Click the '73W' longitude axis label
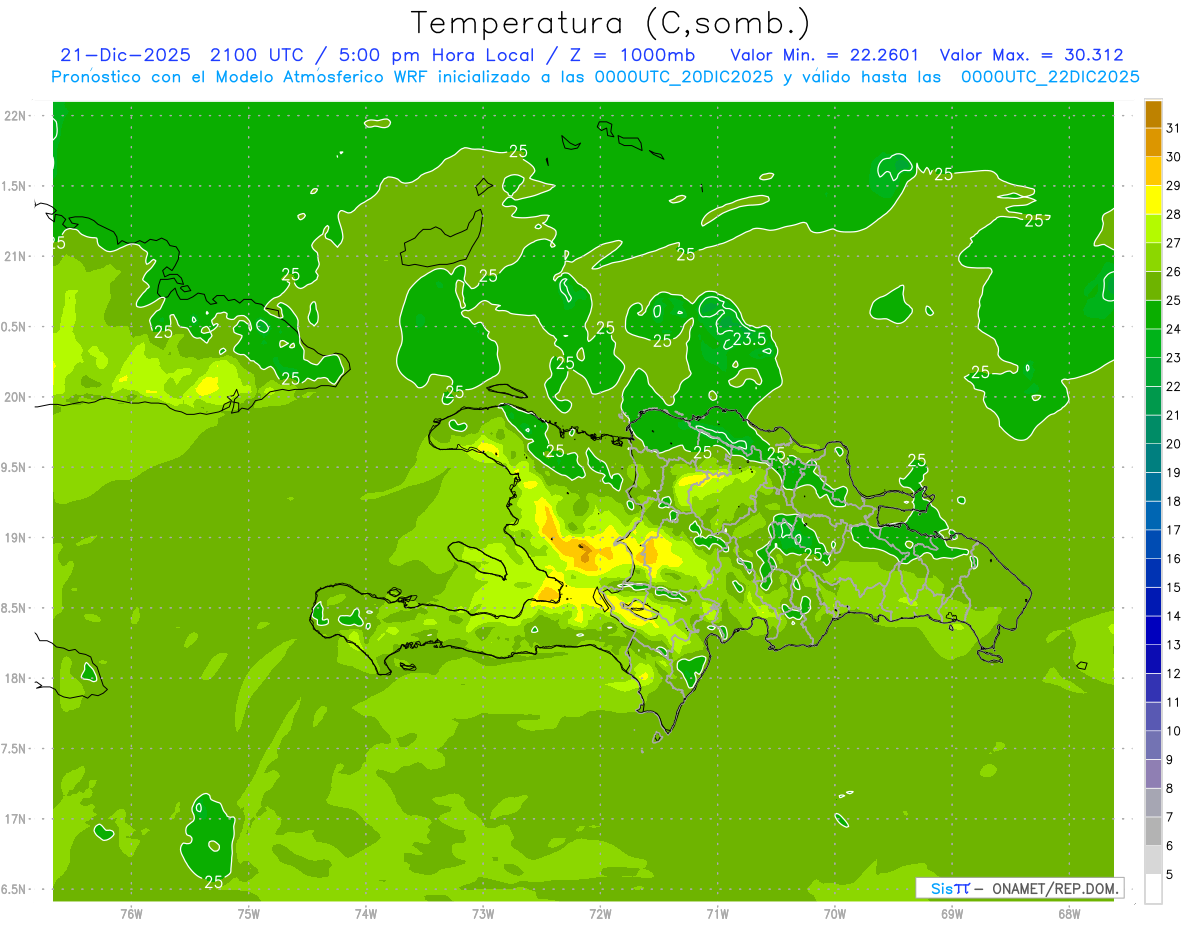Screen dimensions: 1200x927 point(483,914)
